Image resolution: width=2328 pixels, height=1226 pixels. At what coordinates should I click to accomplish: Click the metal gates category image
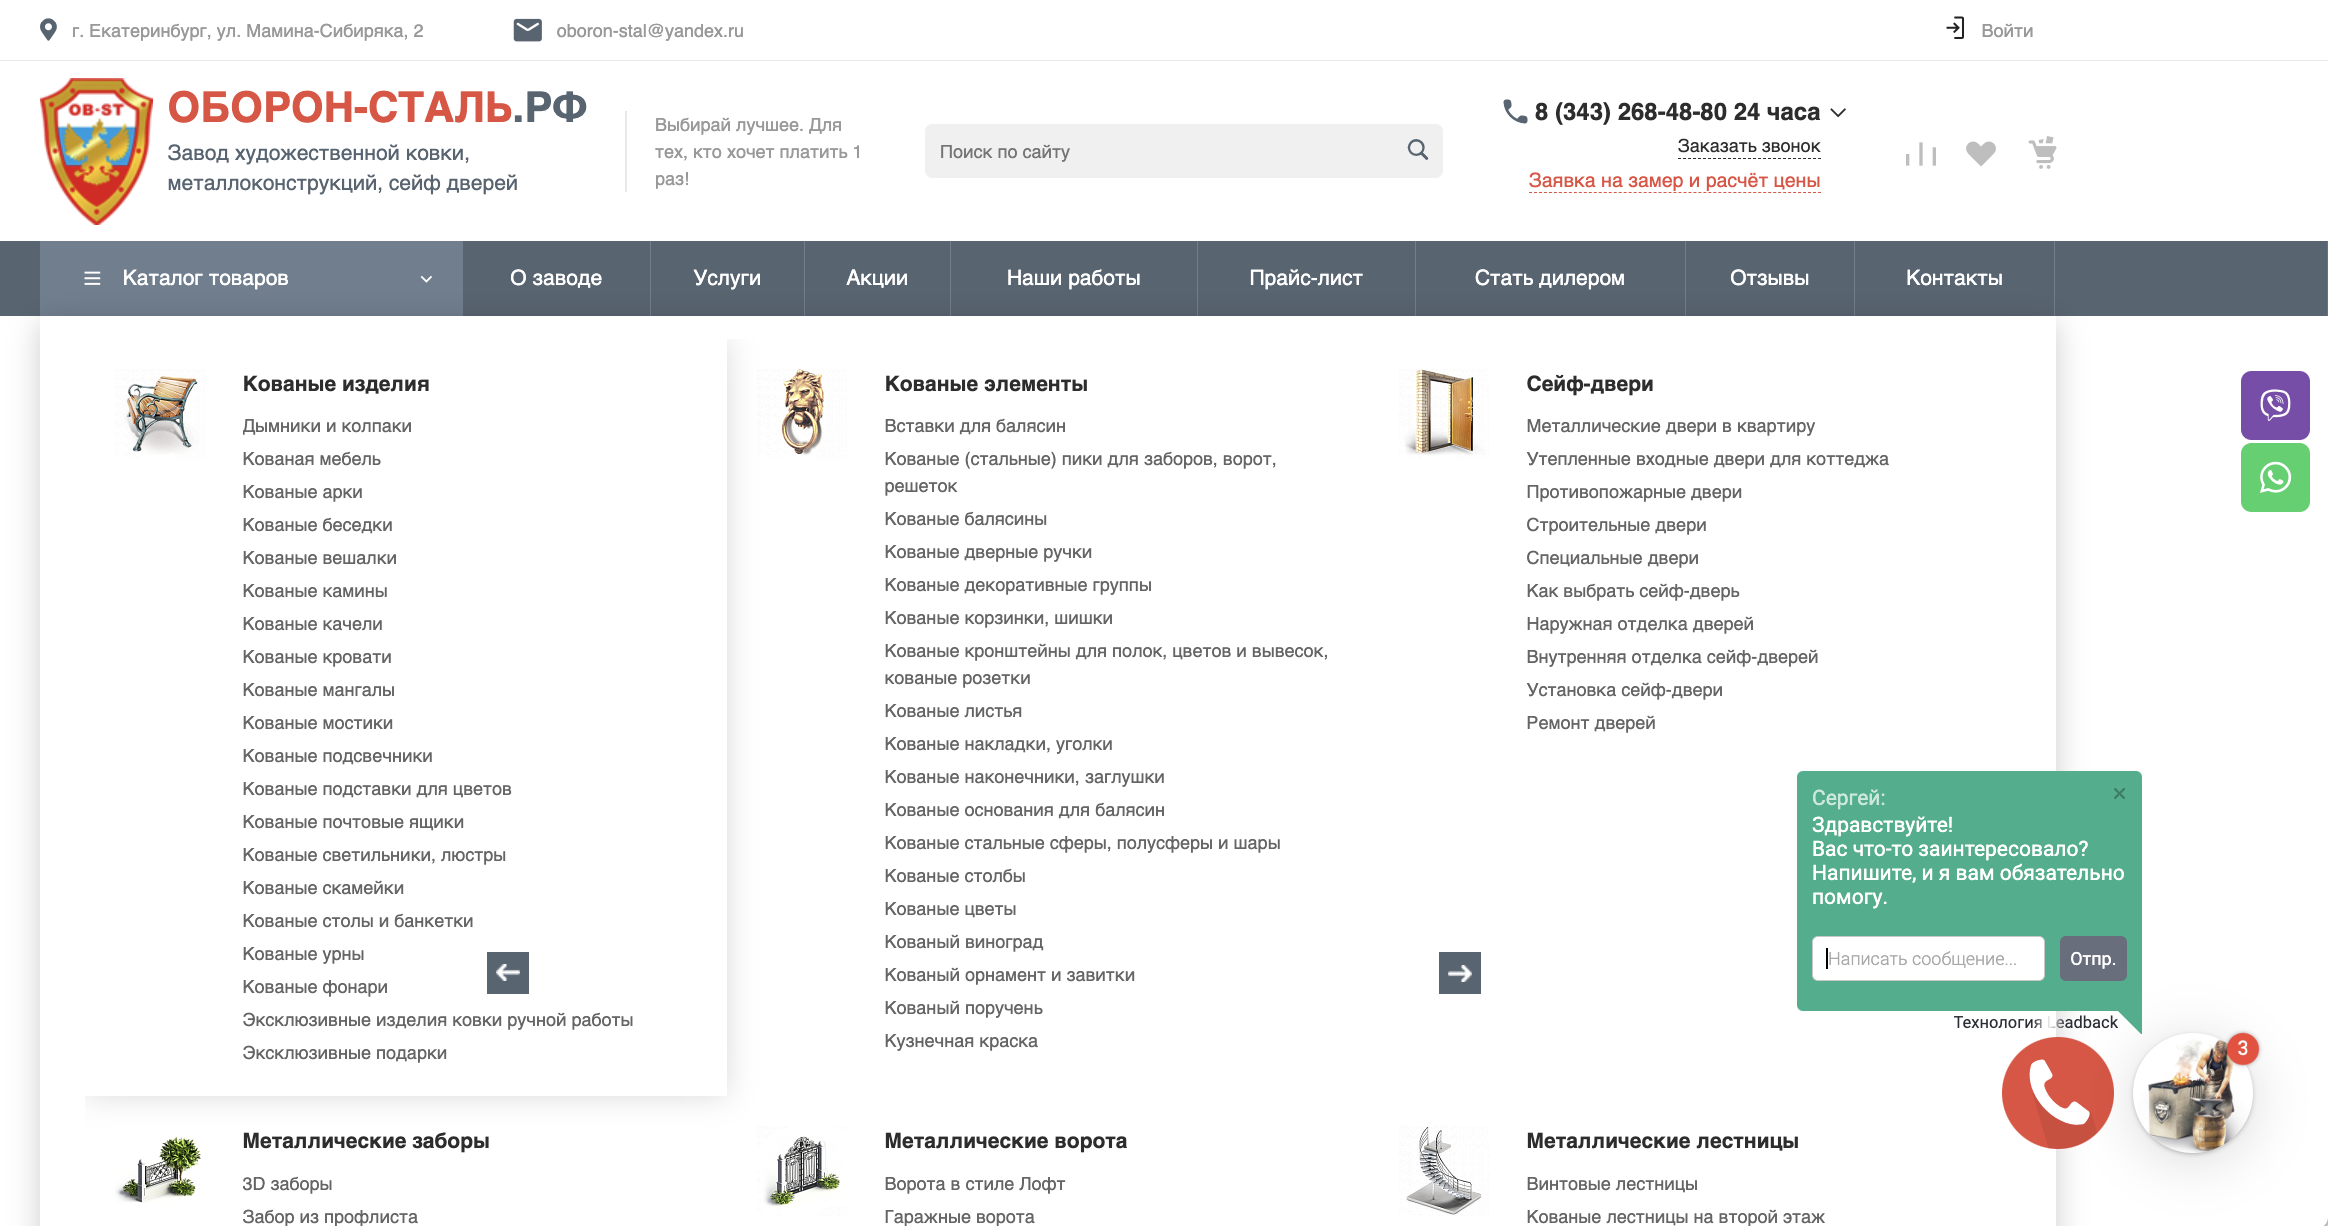tap(802, 1169)
